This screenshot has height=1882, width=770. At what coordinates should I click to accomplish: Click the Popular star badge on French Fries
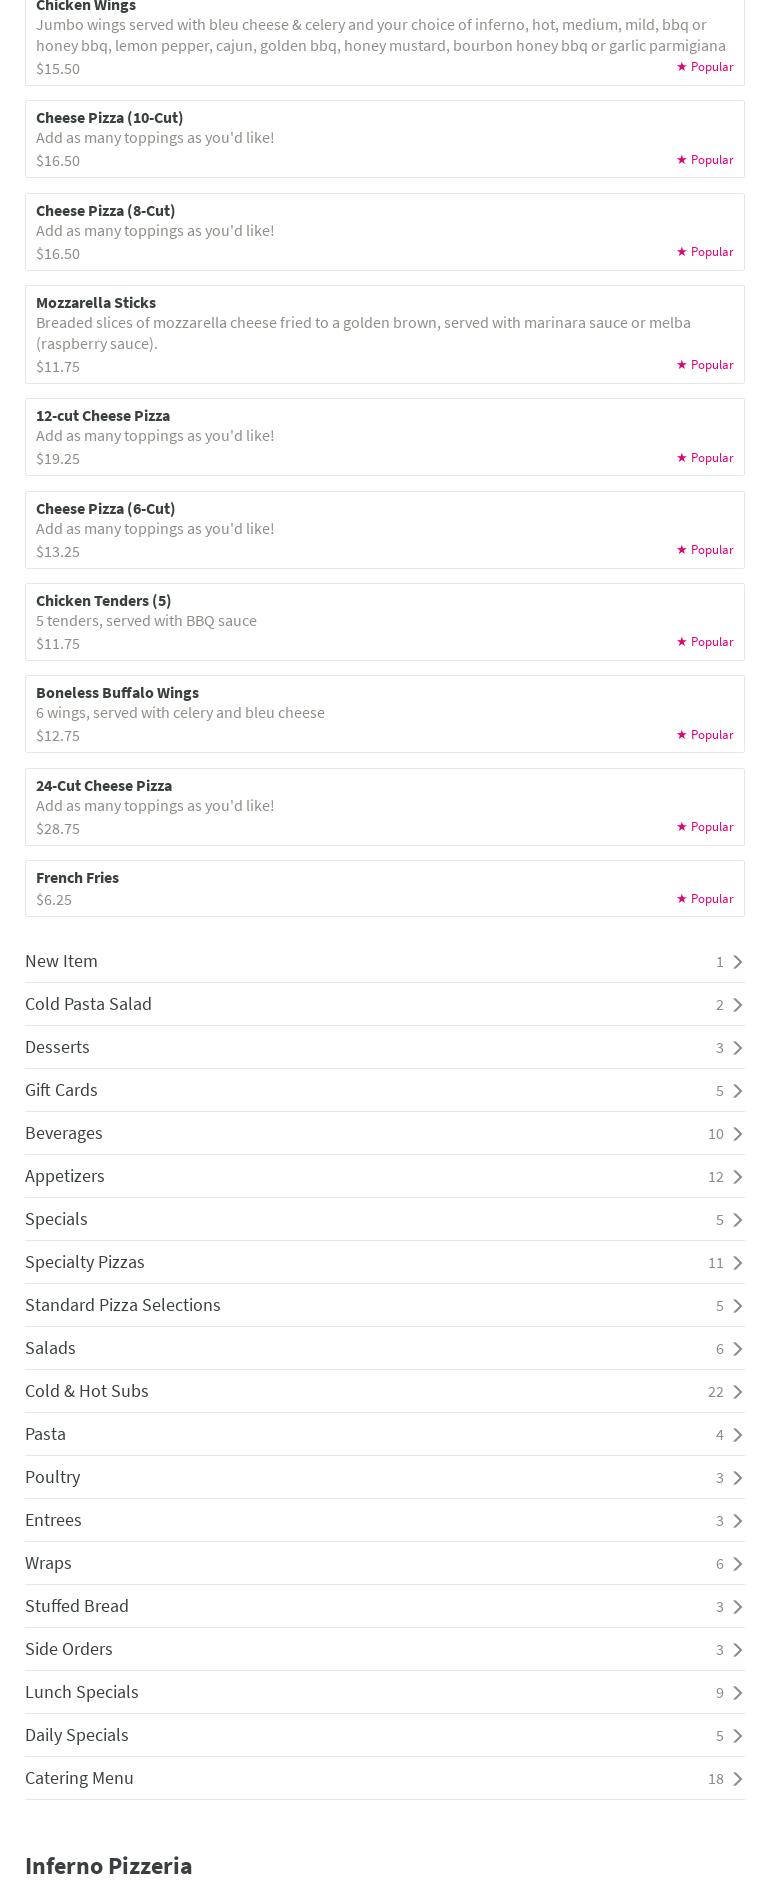coord(705,899)
